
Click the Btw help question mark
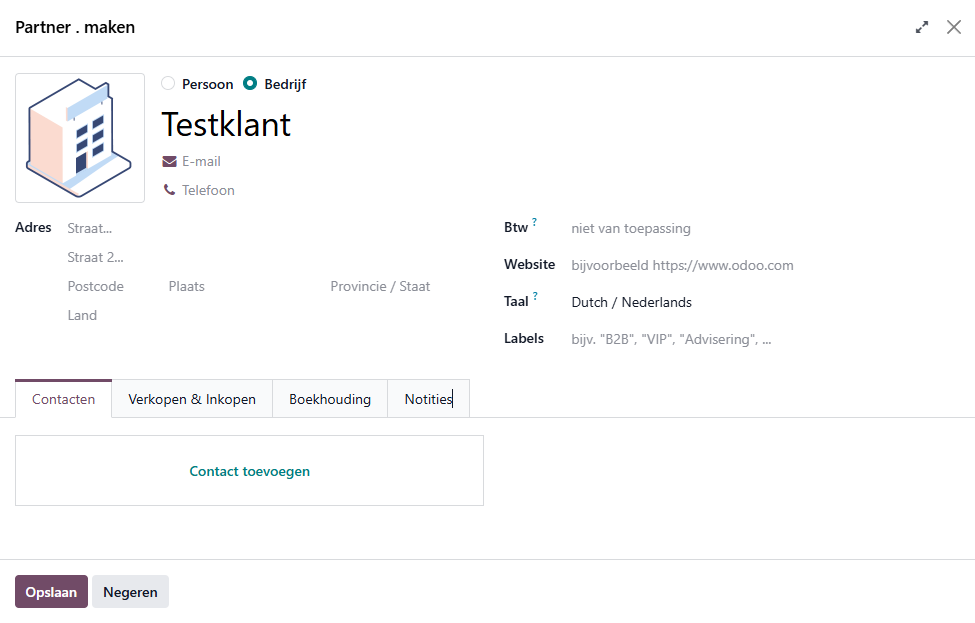[x=535, y=222]
